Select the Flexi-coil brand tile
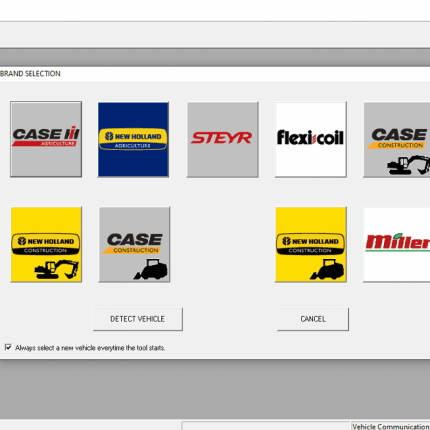The height and width of the screenshot is (430, 430). click(x=311, y=139)
